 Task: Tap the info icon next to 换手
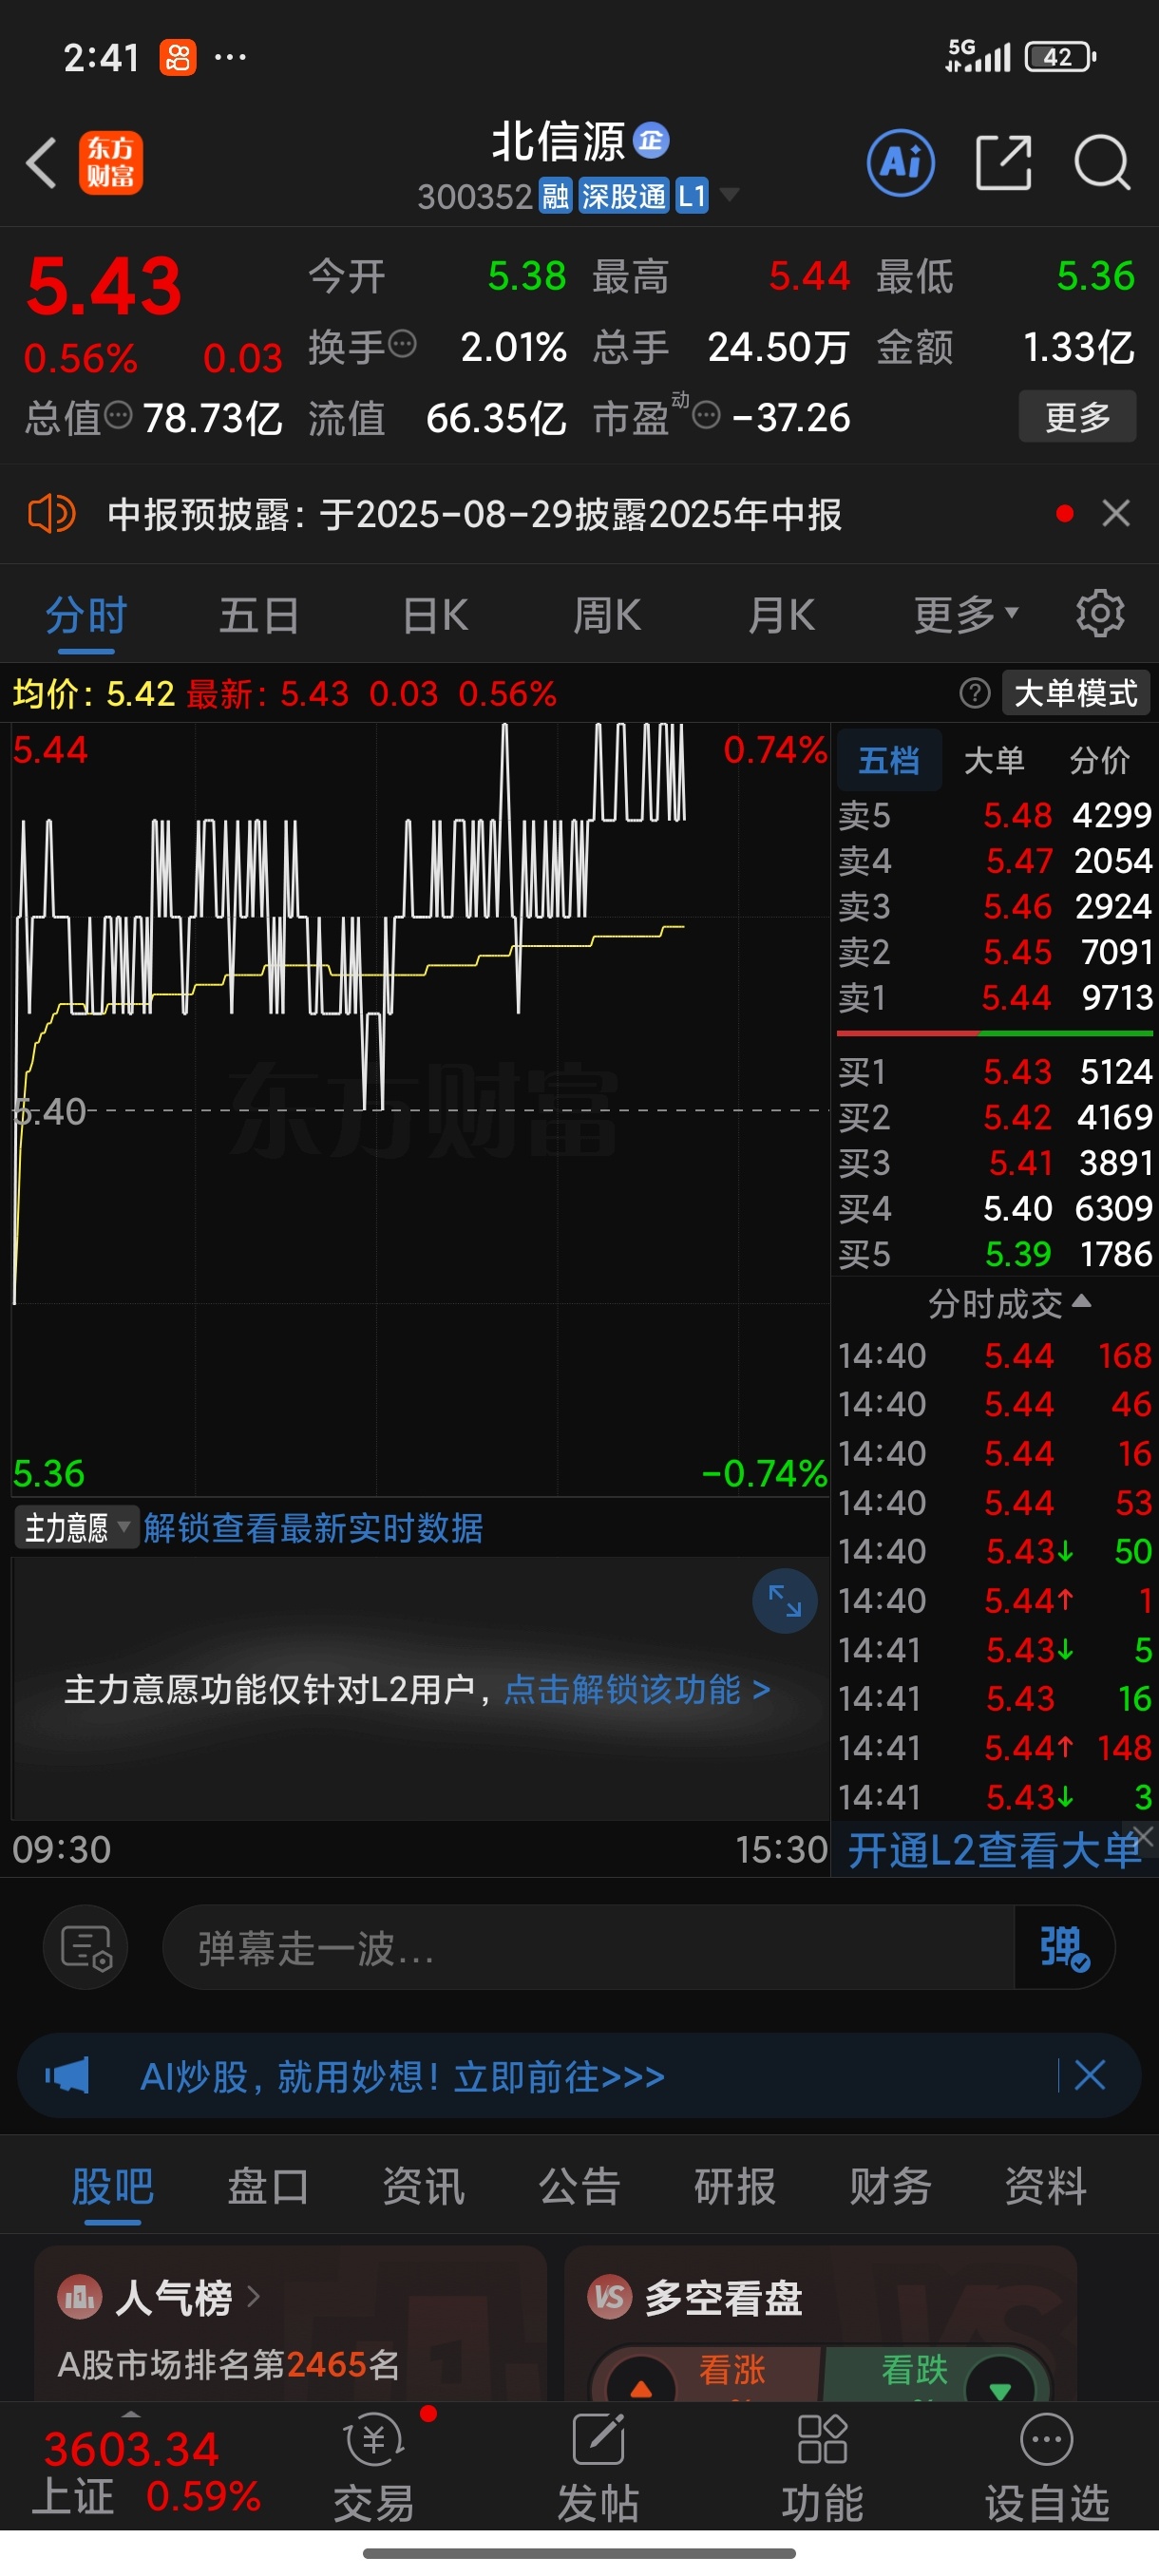click(402, 345)
